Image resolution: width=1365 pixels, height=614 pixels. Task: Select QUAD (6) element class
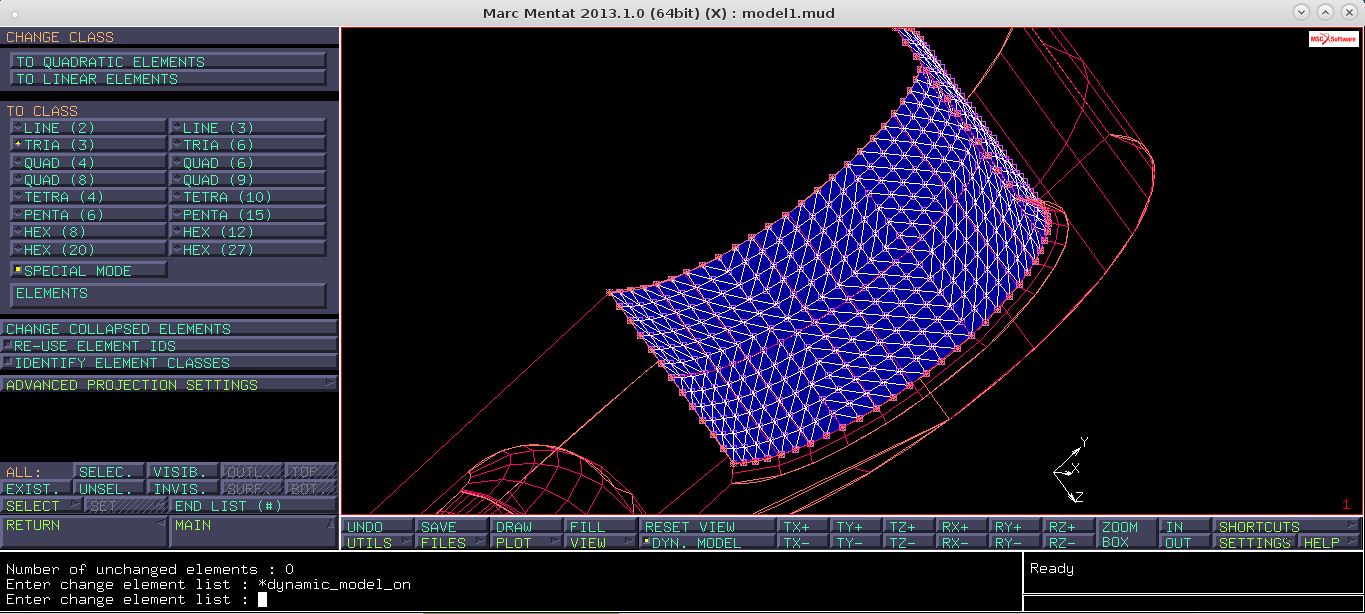247,163
